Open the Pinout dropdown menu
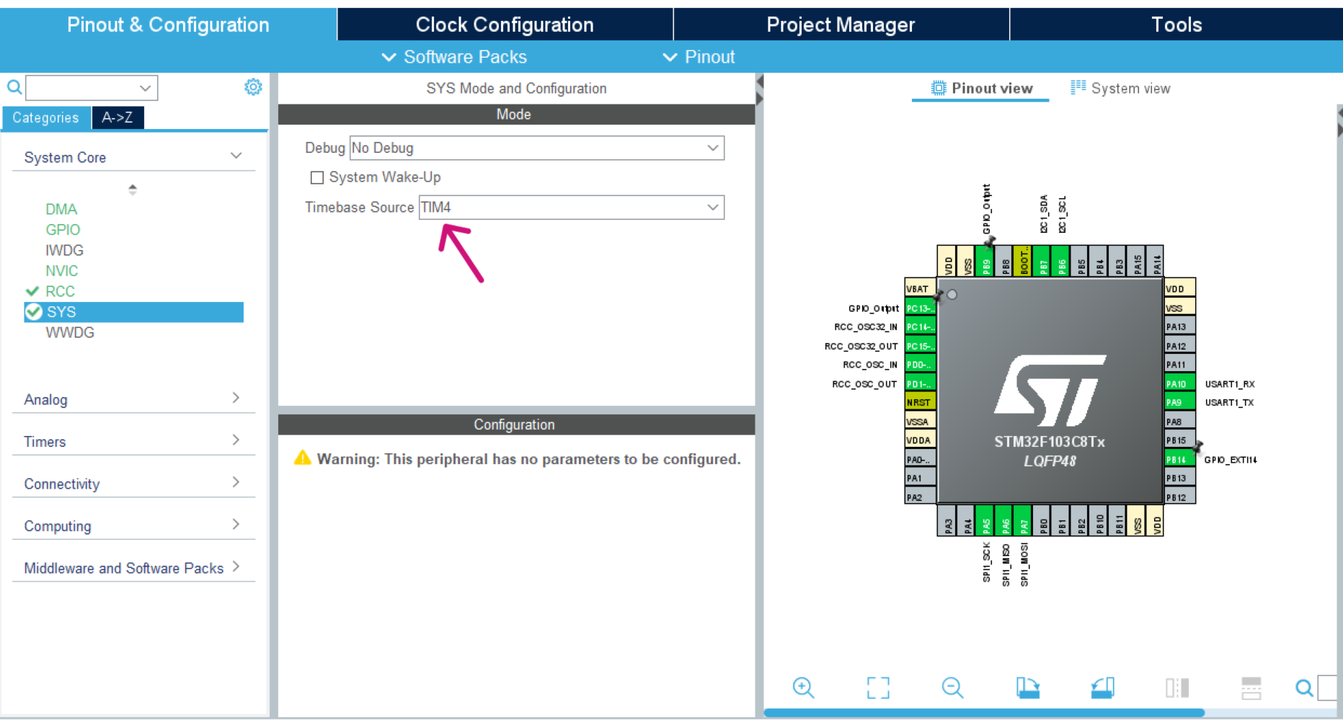Viewport: 1343px width, 720px height. tap(698, 57)
